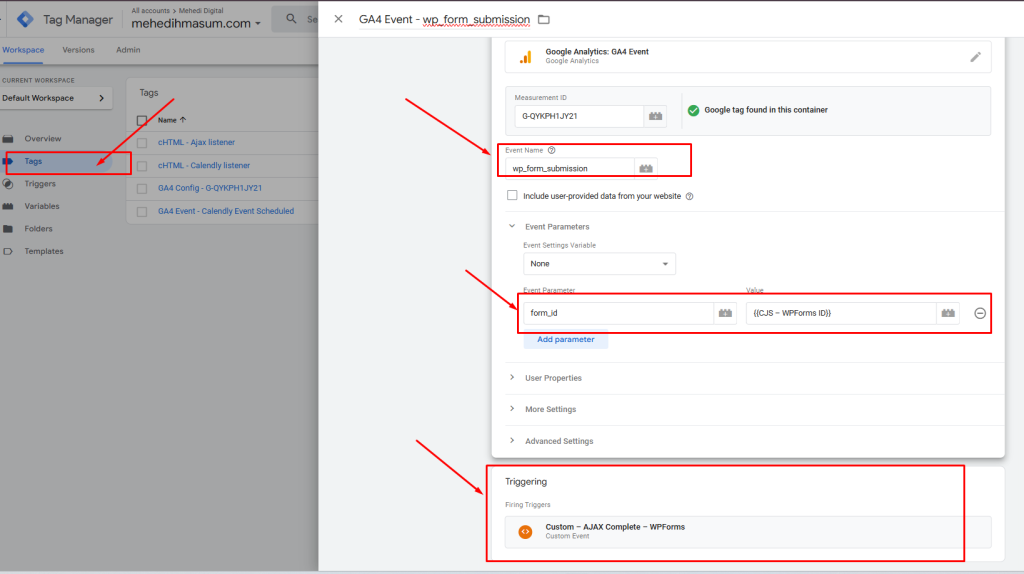
Task: Click the Tag Manager logo icon
Action: pos(25,20)
